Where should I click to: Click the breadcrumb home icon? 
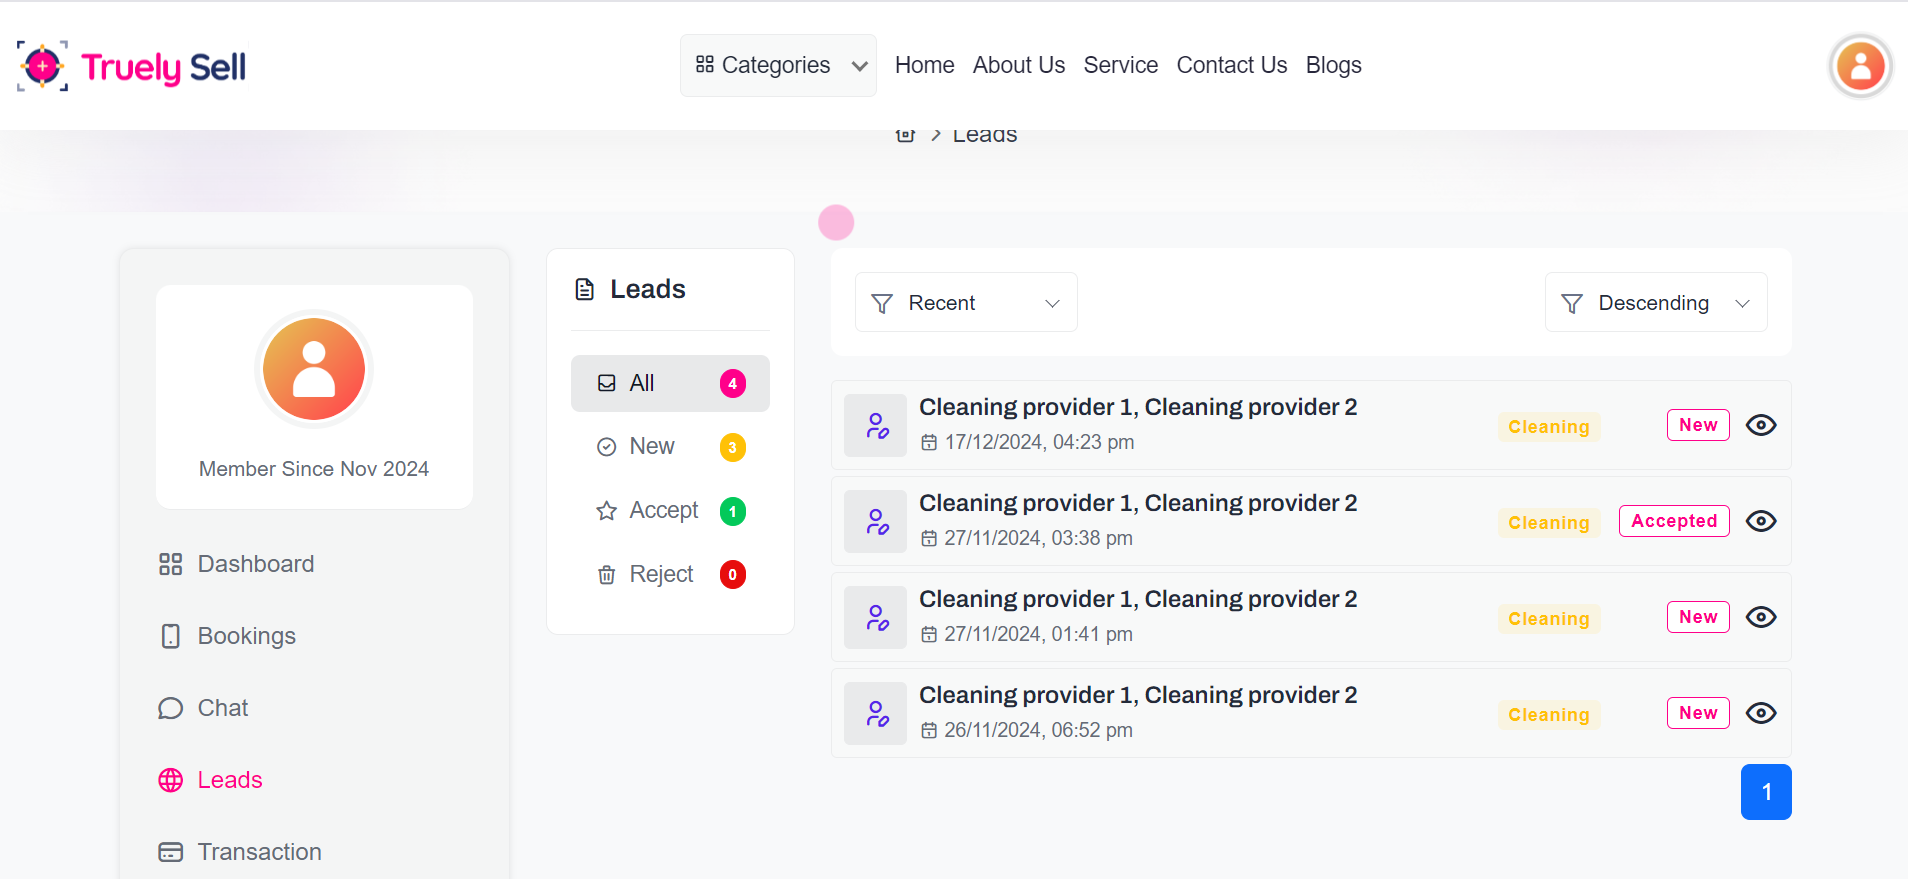(x=905, y=135)
